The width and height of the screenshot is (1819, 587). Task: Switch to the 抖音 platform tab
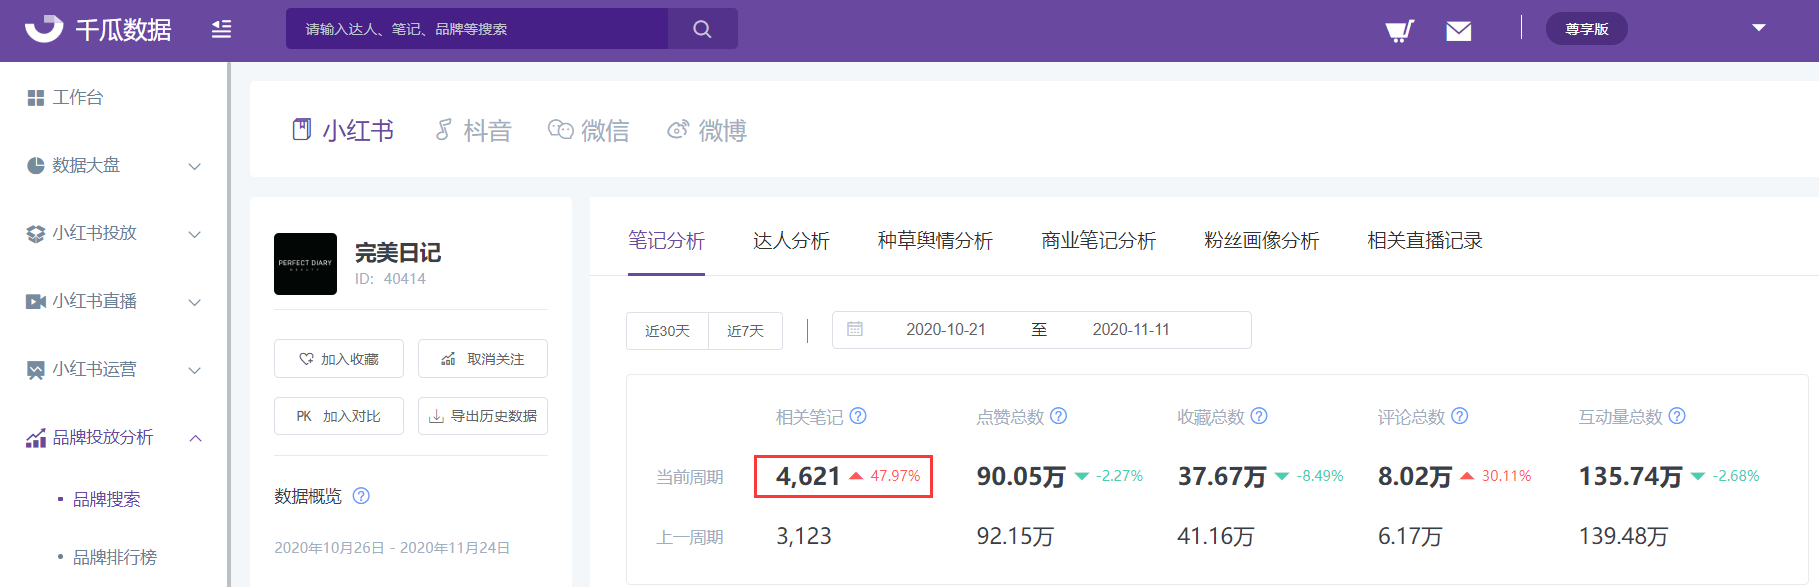point(473,130)
